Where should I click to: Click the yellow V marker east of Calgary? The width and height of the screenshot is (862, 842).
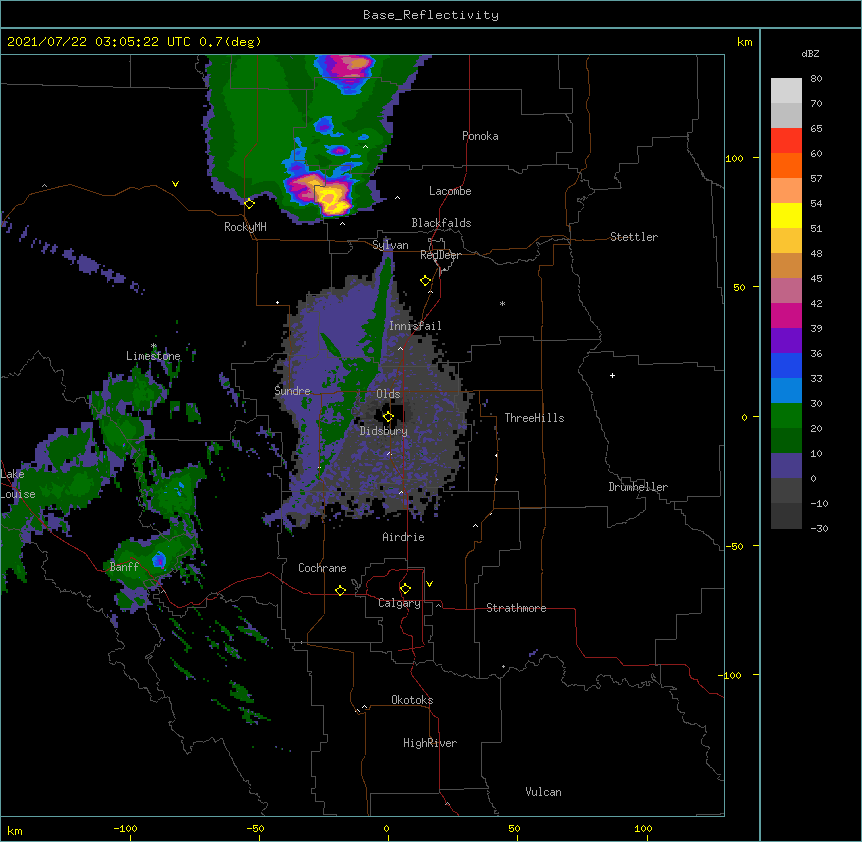click(429, 584)
